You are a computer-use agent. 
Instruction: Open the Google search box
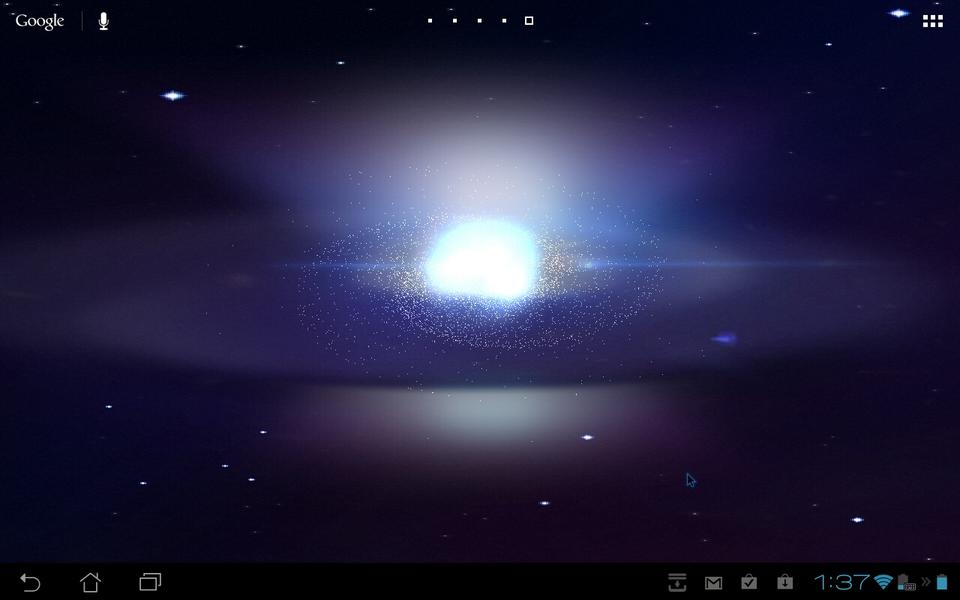pyautogui.click(x=40, y=21)
